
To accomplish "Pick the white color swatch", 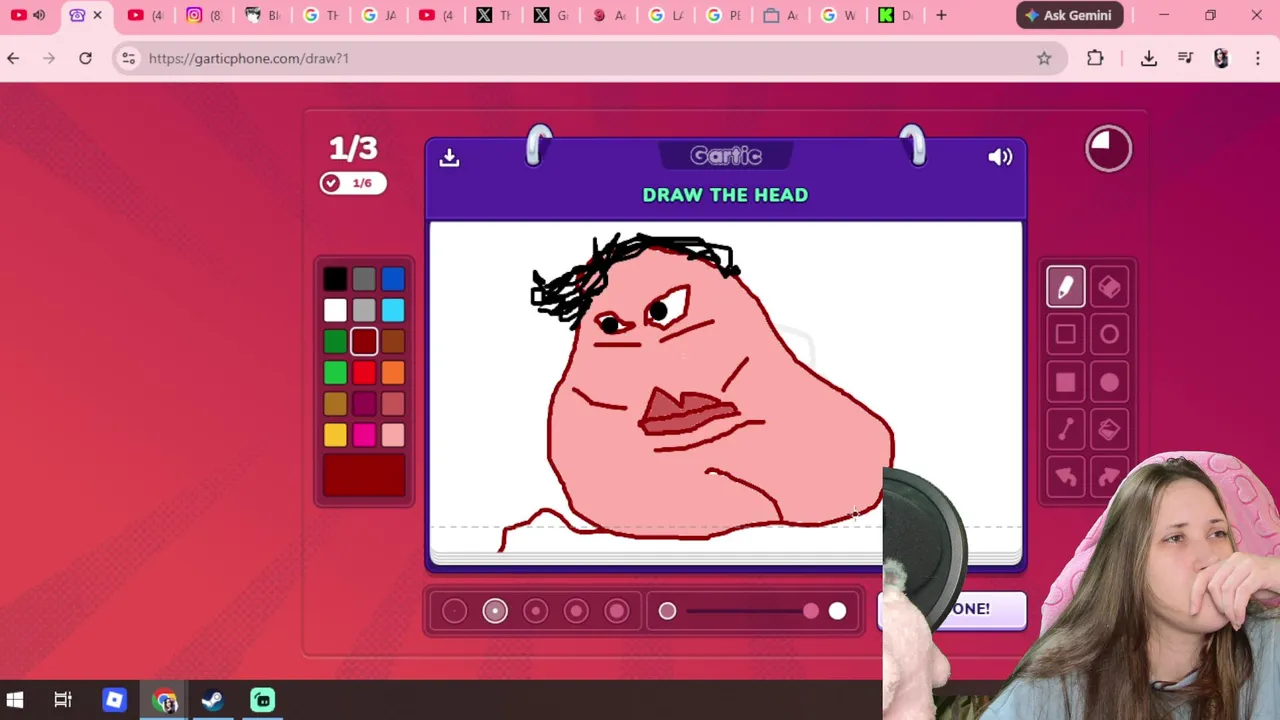I will point(335,310).
